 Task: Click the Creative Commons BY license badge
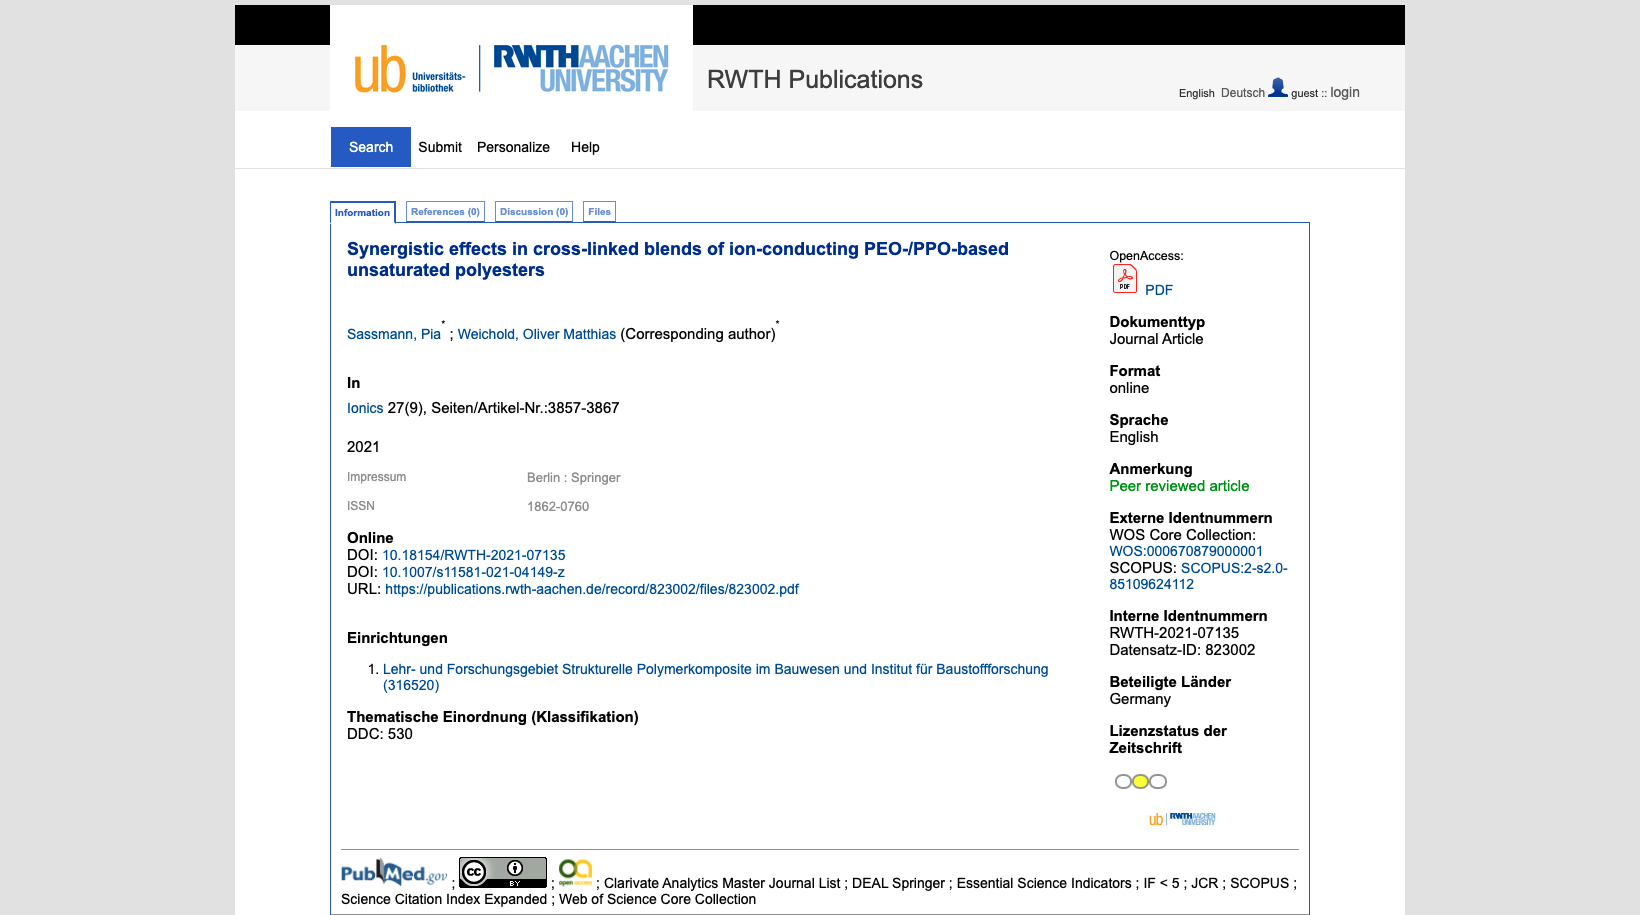502,872
